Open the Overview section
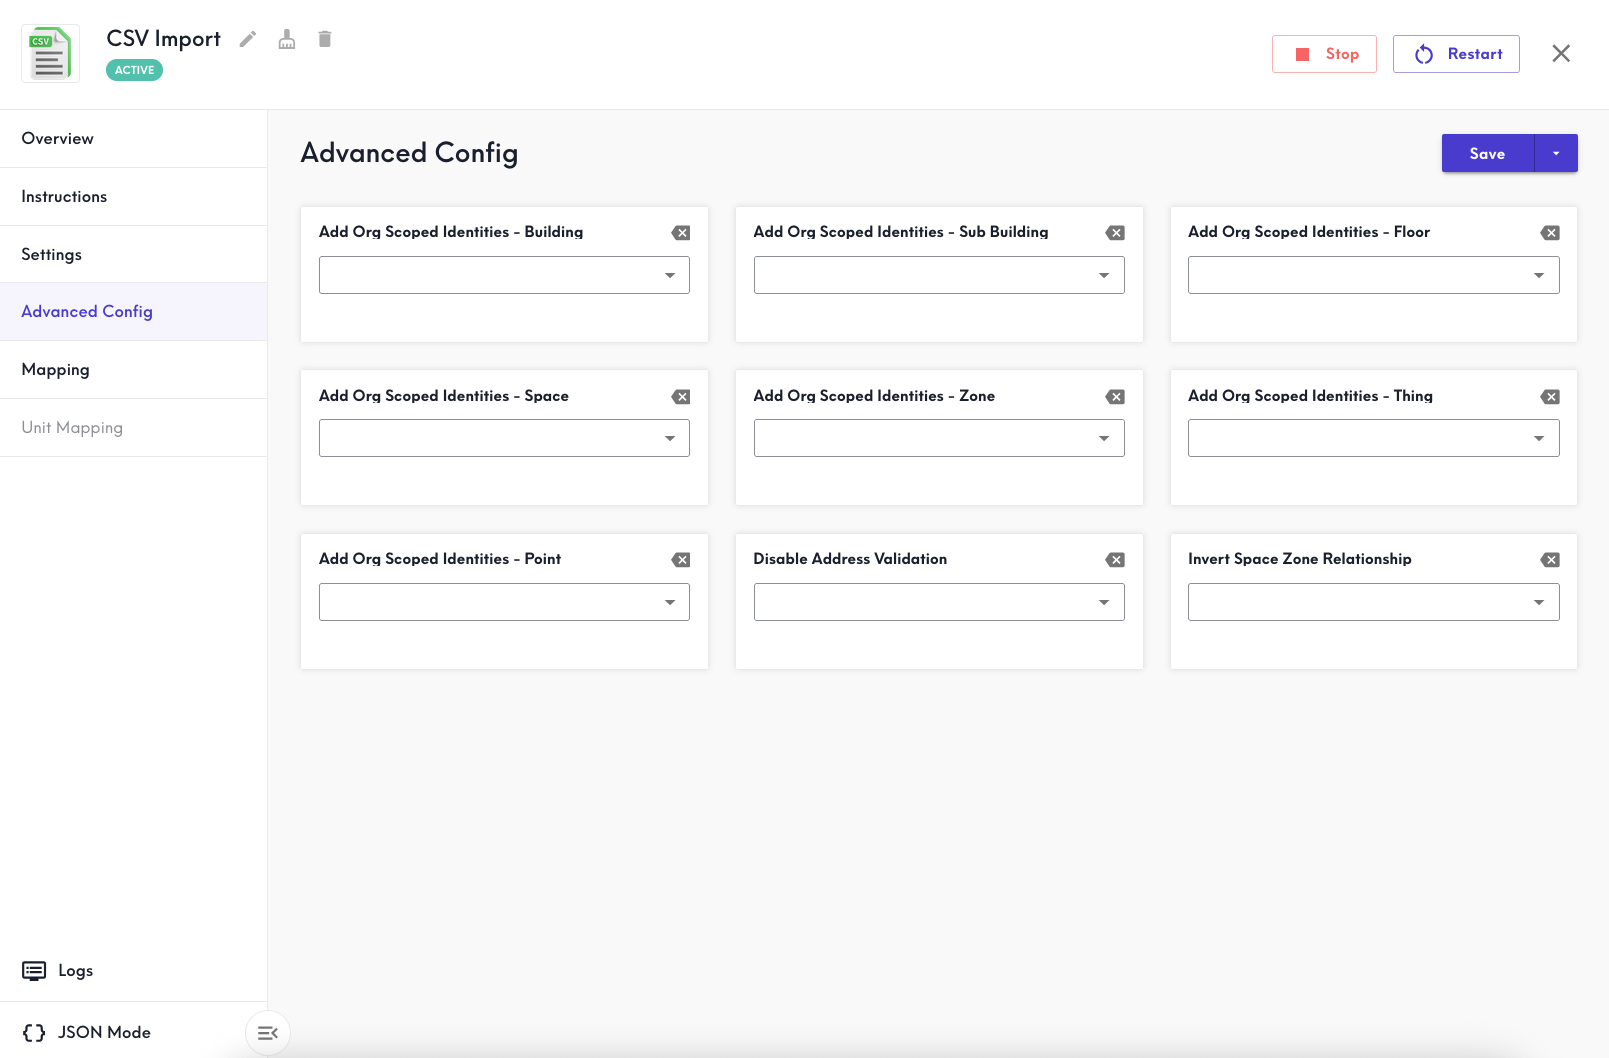The image size is (1609, 1058). (x=57, y=138)
